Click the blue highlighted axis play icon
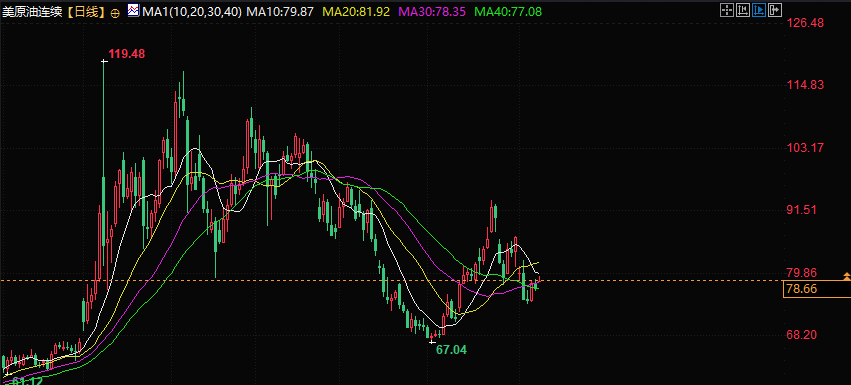This screenshot has height=385, width=851. pos(759,10)
